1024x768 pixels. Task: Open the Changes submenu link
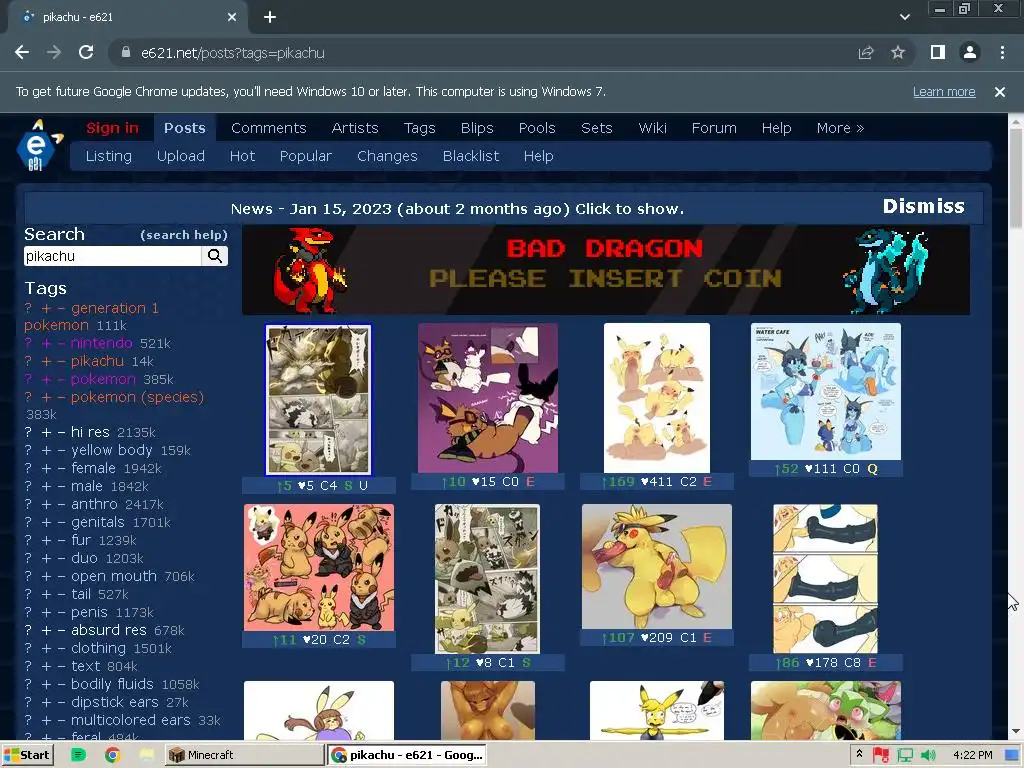(x=387, y=156)
